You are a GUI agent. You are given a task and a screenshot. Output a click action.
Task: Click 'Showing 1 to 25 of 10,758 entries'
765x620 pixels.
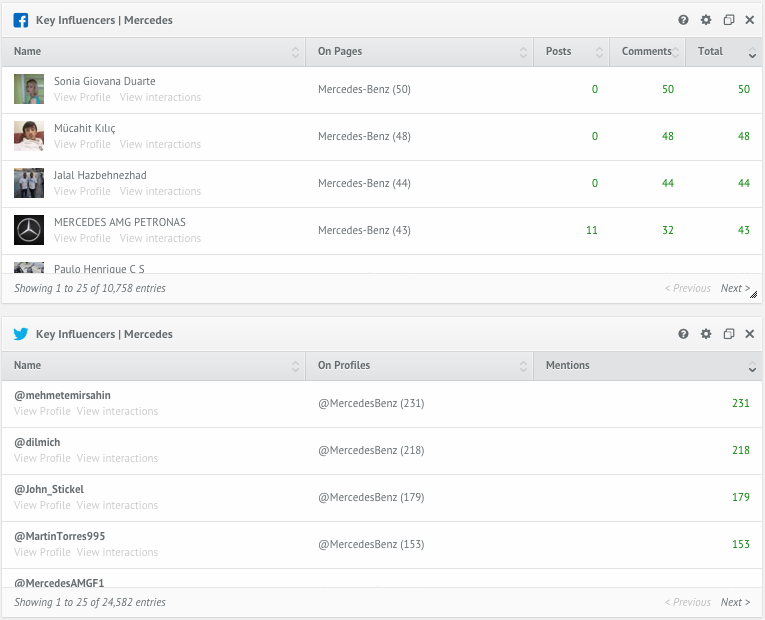click(90, 288)
